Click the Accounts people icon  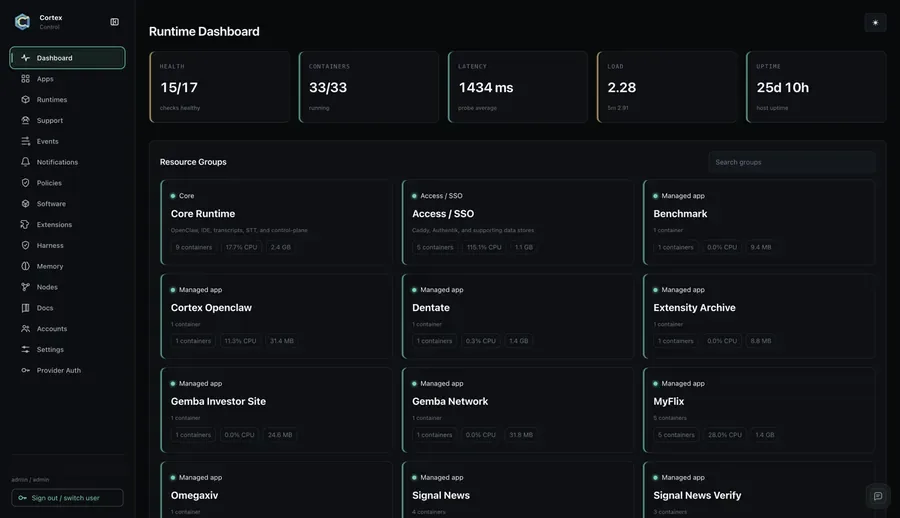[x=25, y=328]
